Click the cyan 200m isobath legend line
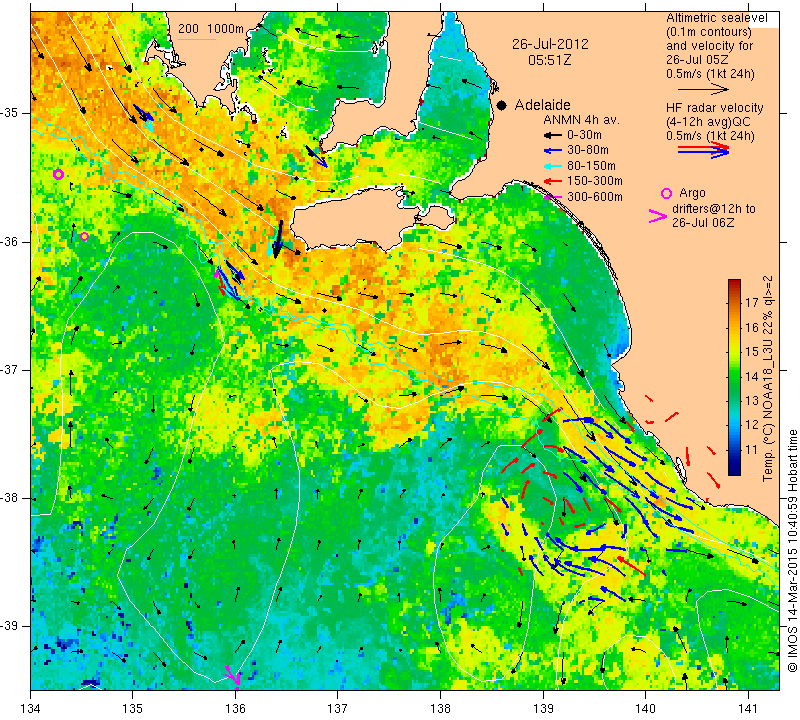This screenshot has width=800, height=720. pyautogui.click(x=197, y=39)
